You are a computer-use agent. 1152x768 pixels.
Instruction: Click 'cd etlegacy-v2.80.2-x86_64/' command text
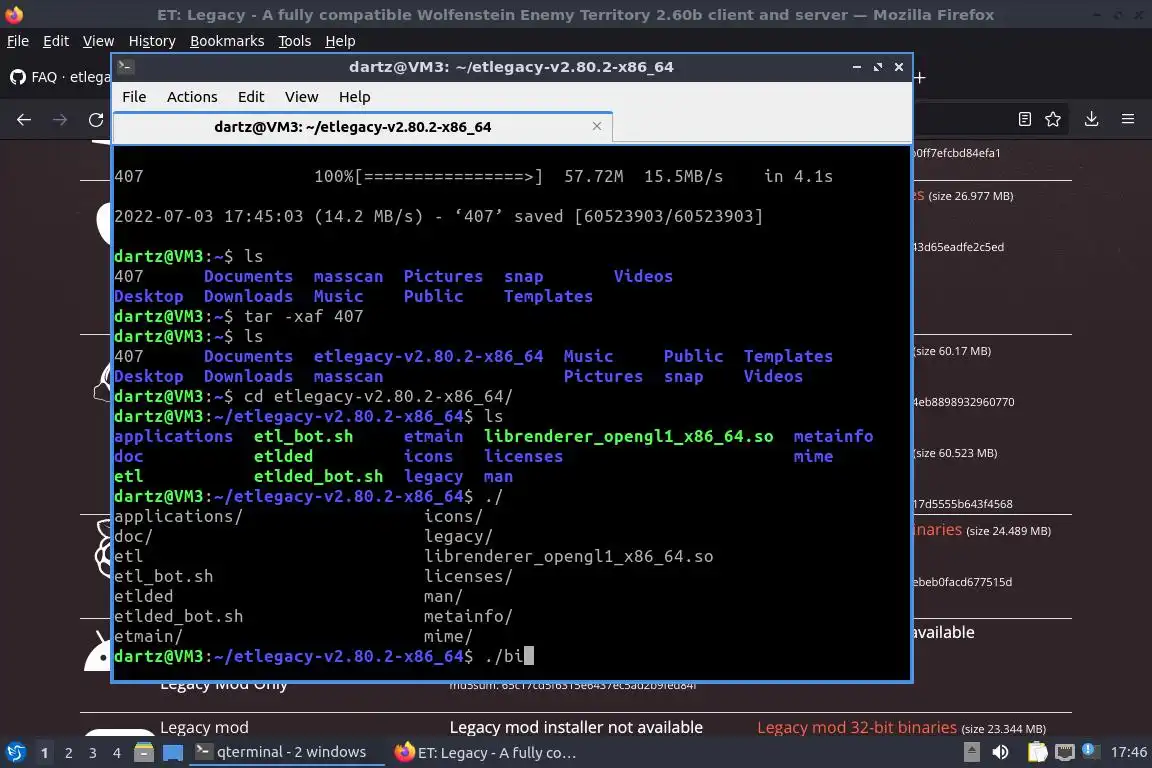click(x=378, y=396)
